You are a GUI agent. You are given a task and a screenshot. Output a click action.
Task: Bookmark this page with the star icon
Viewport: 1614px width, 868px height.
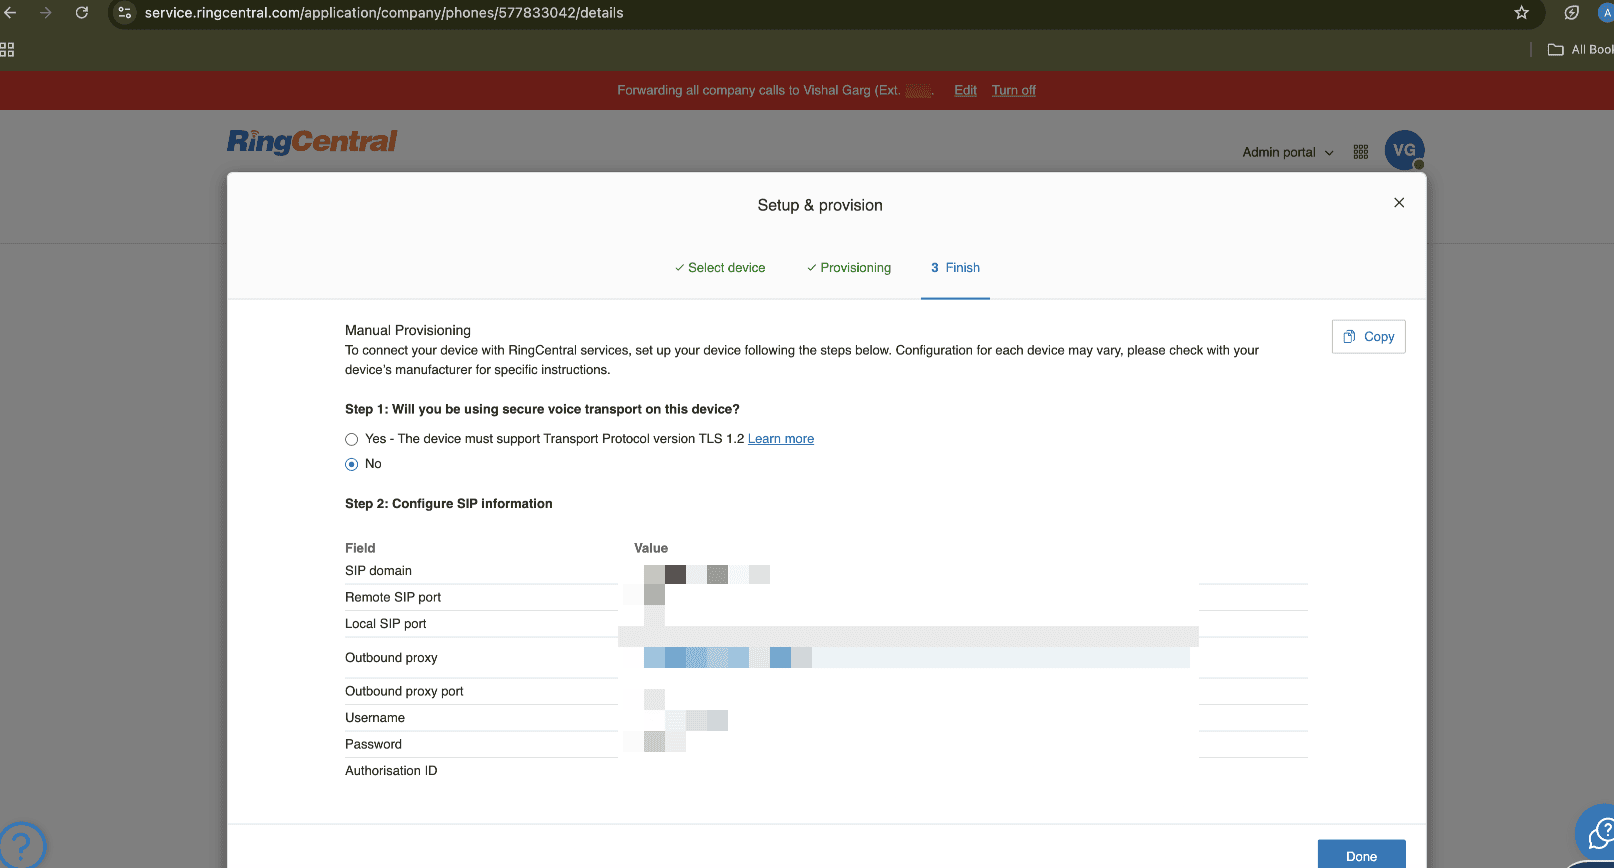1522,13
